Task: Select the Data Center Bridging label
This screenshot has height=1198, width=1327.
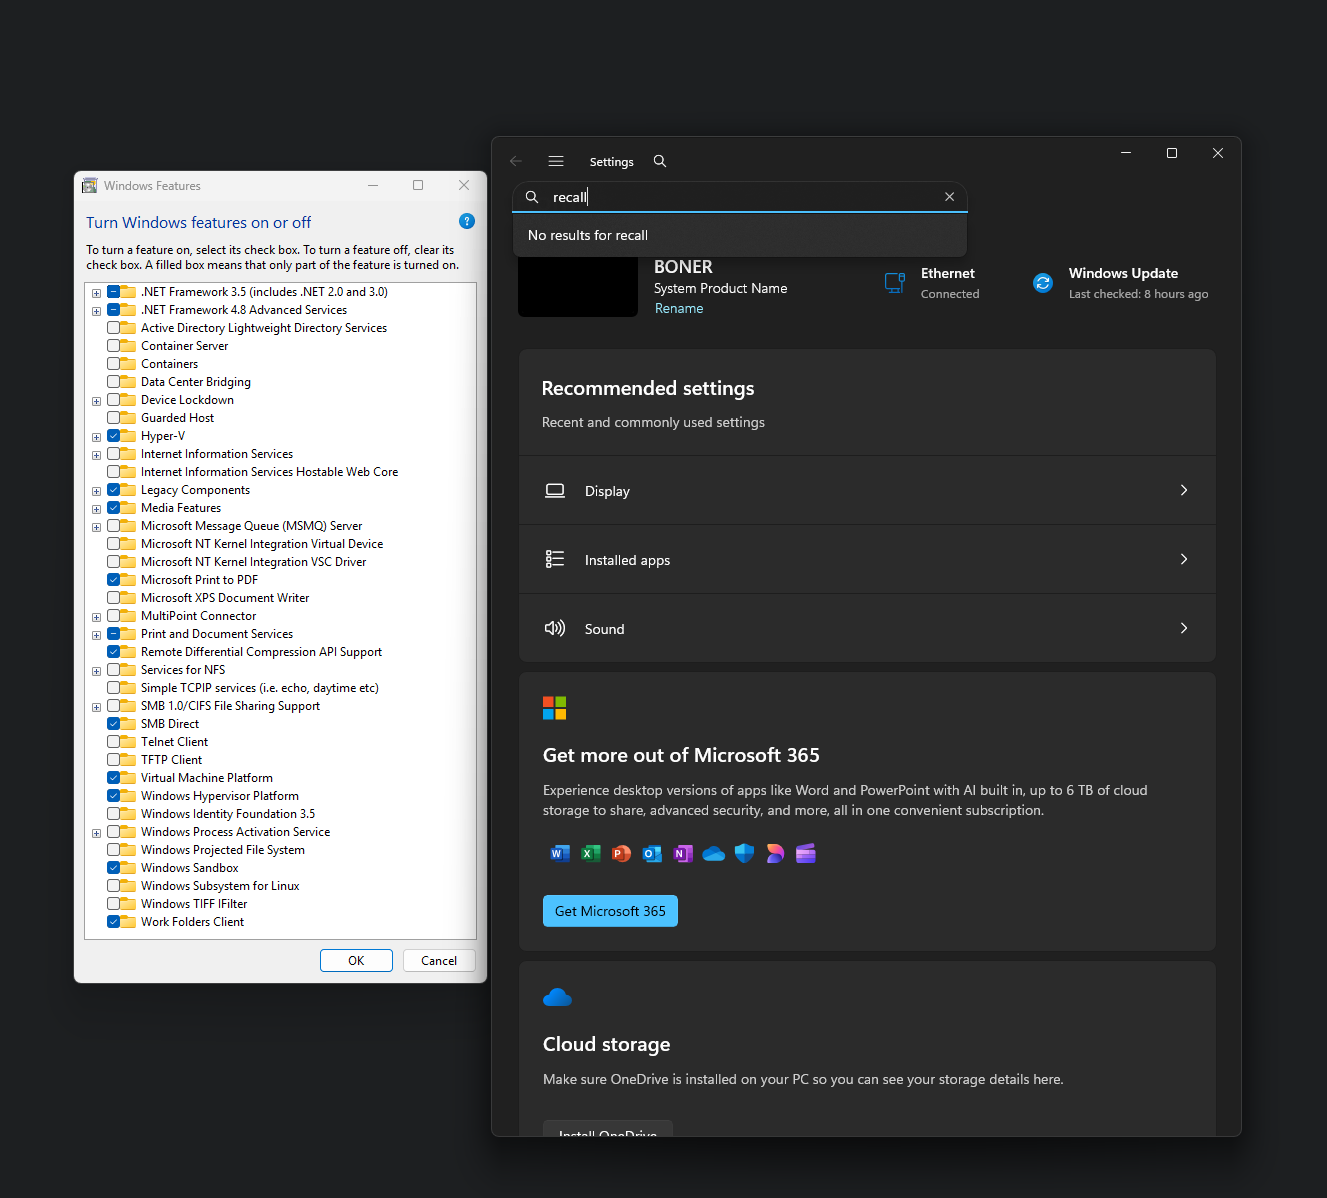Action: point(196,382)
